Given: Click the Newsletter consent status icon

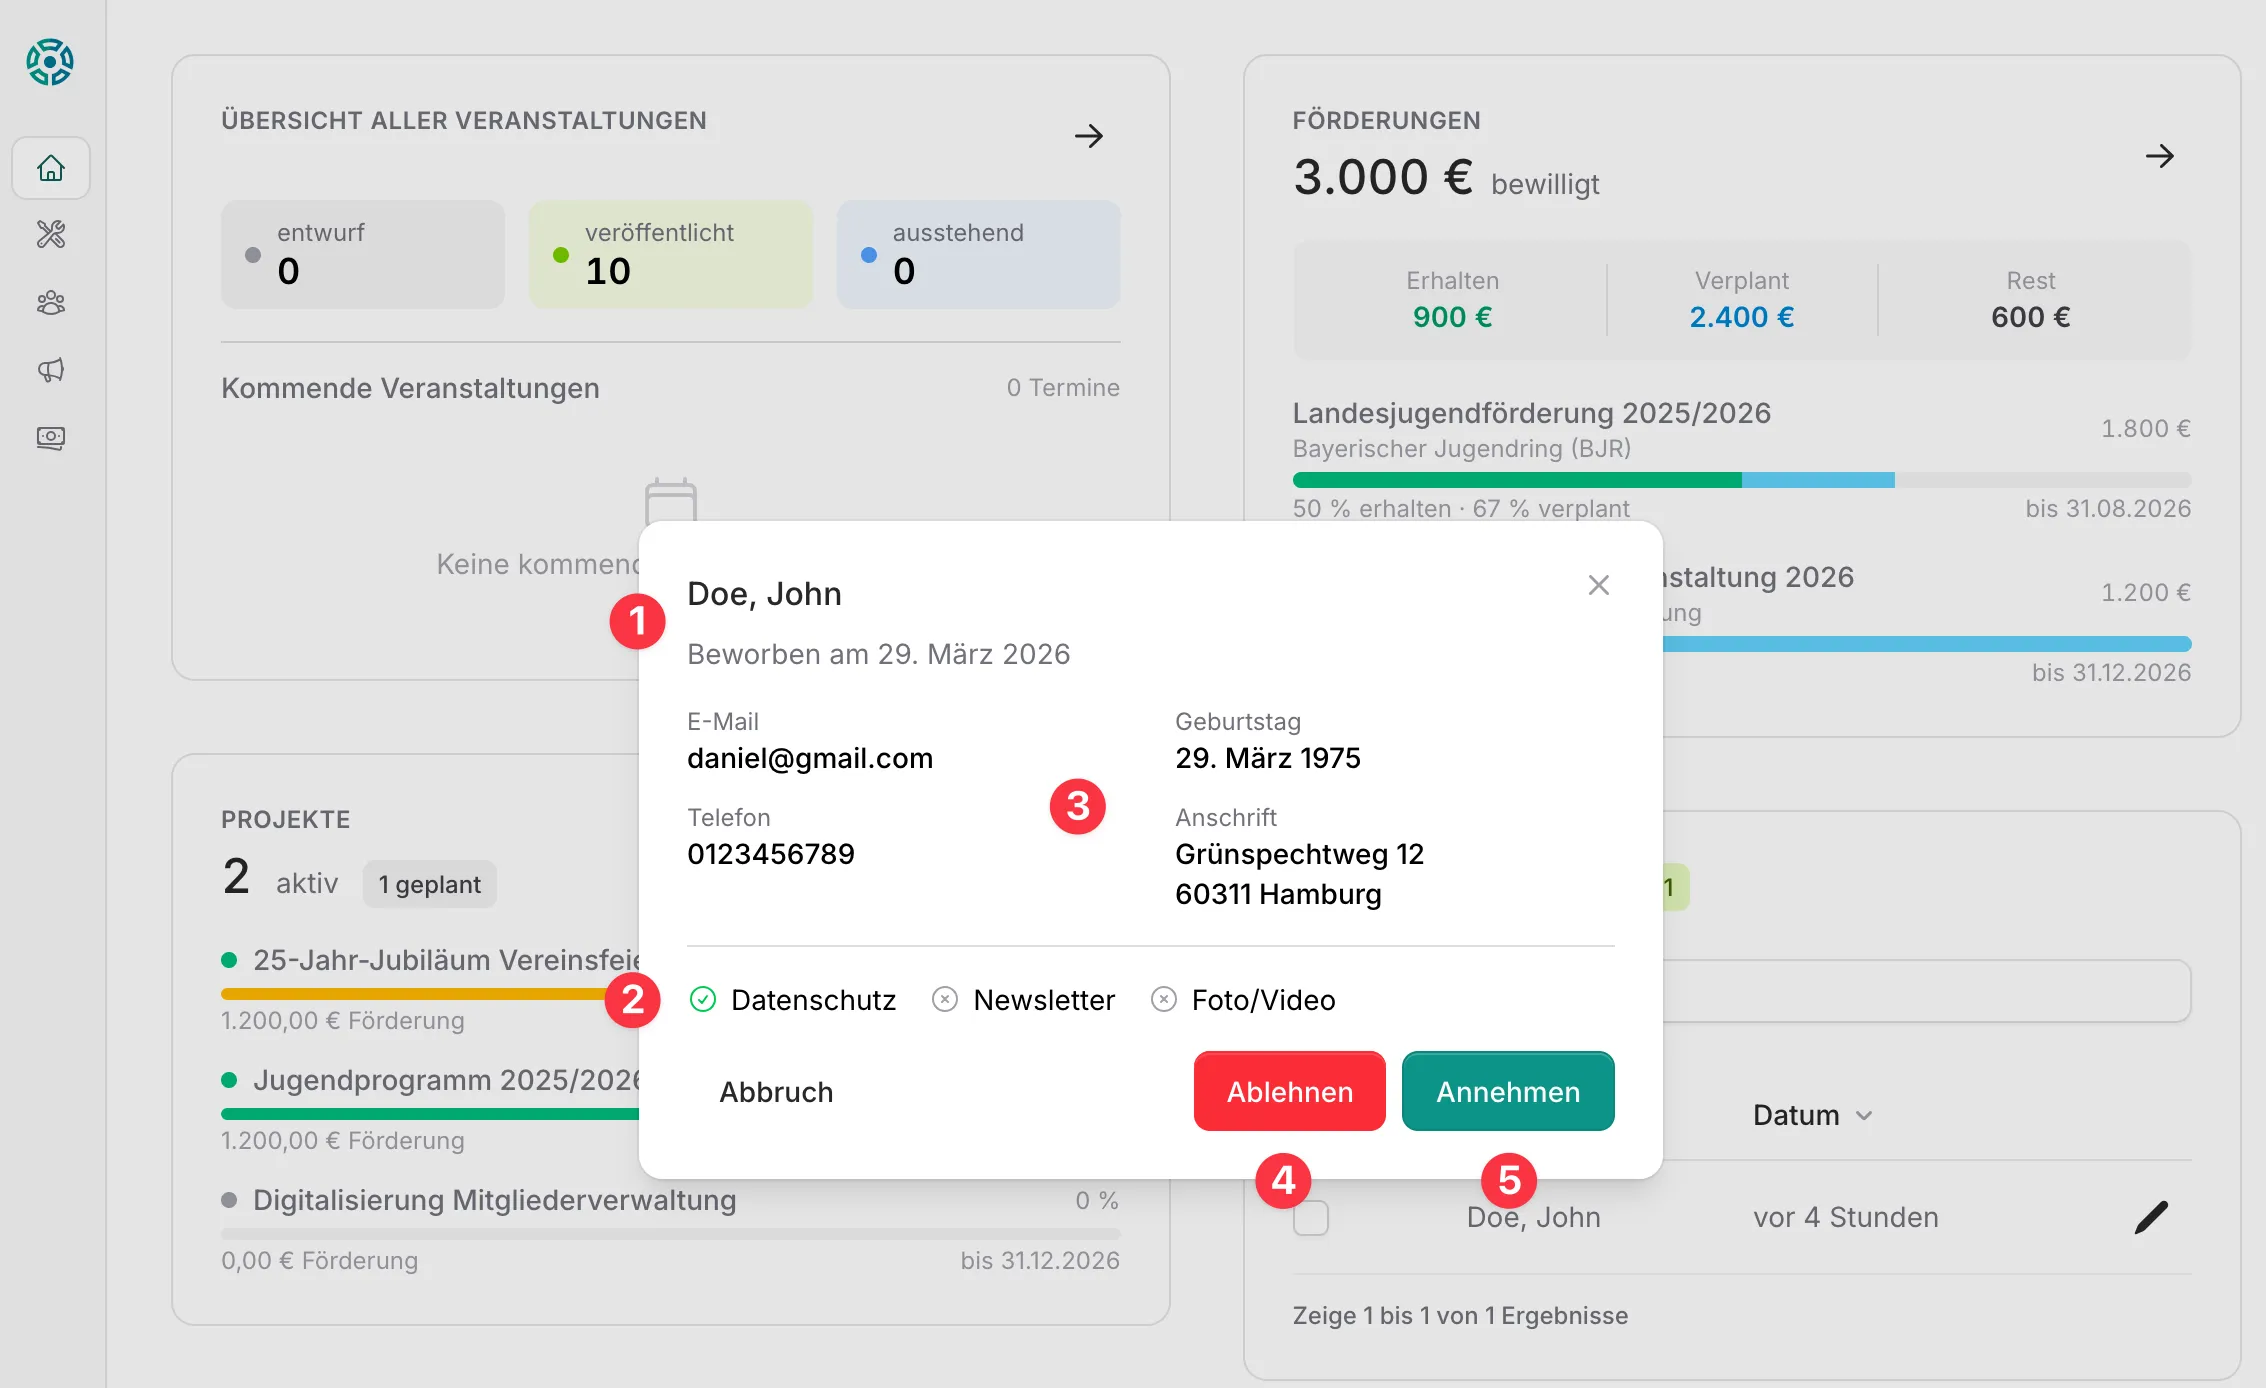Looking at the screenshot, I should tap(945, 999).
